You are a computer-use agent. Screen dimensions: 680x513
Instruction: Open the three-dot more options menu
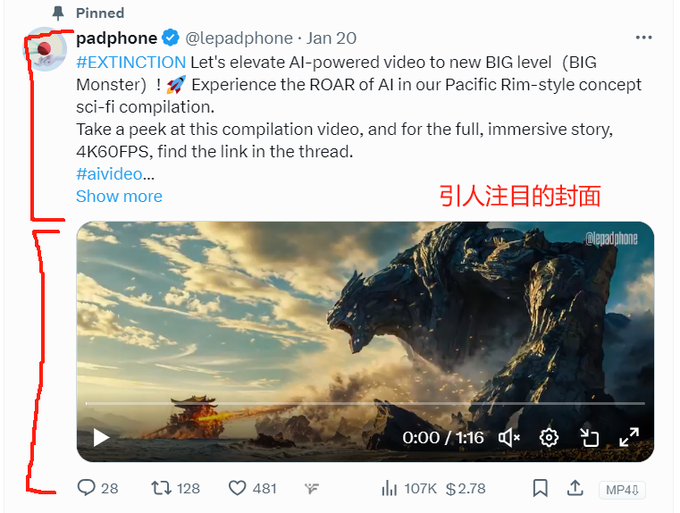644,38
